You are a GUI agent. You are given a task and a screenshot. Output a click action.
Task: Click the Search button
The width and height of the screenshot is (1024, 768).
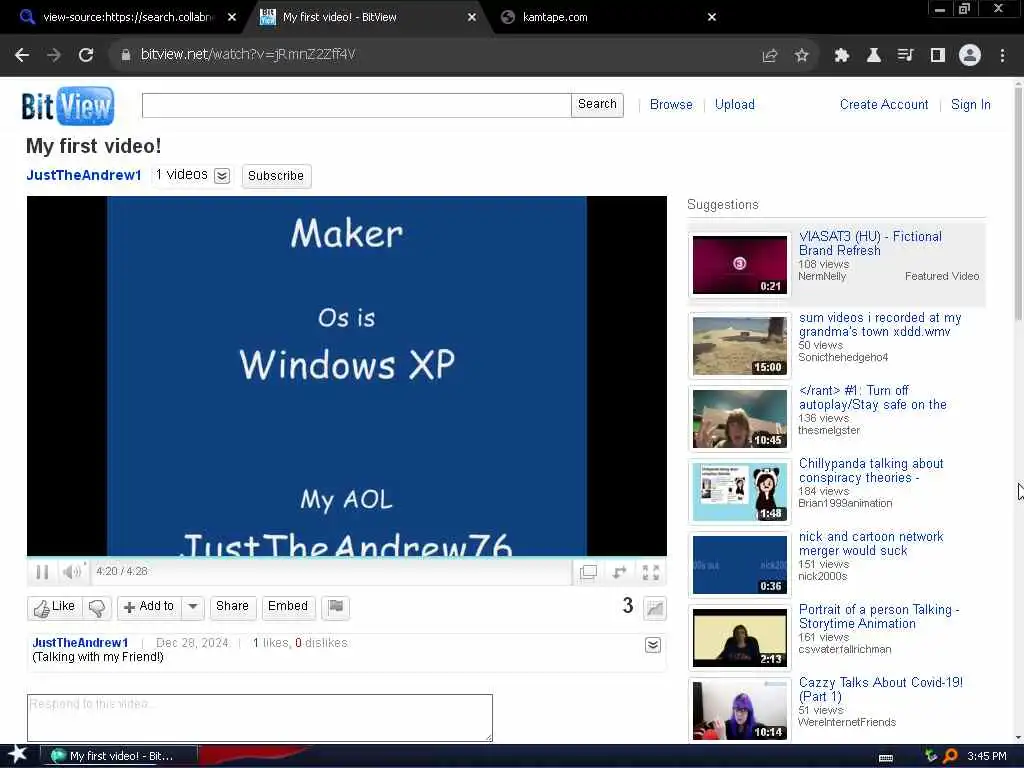point(597,104)
